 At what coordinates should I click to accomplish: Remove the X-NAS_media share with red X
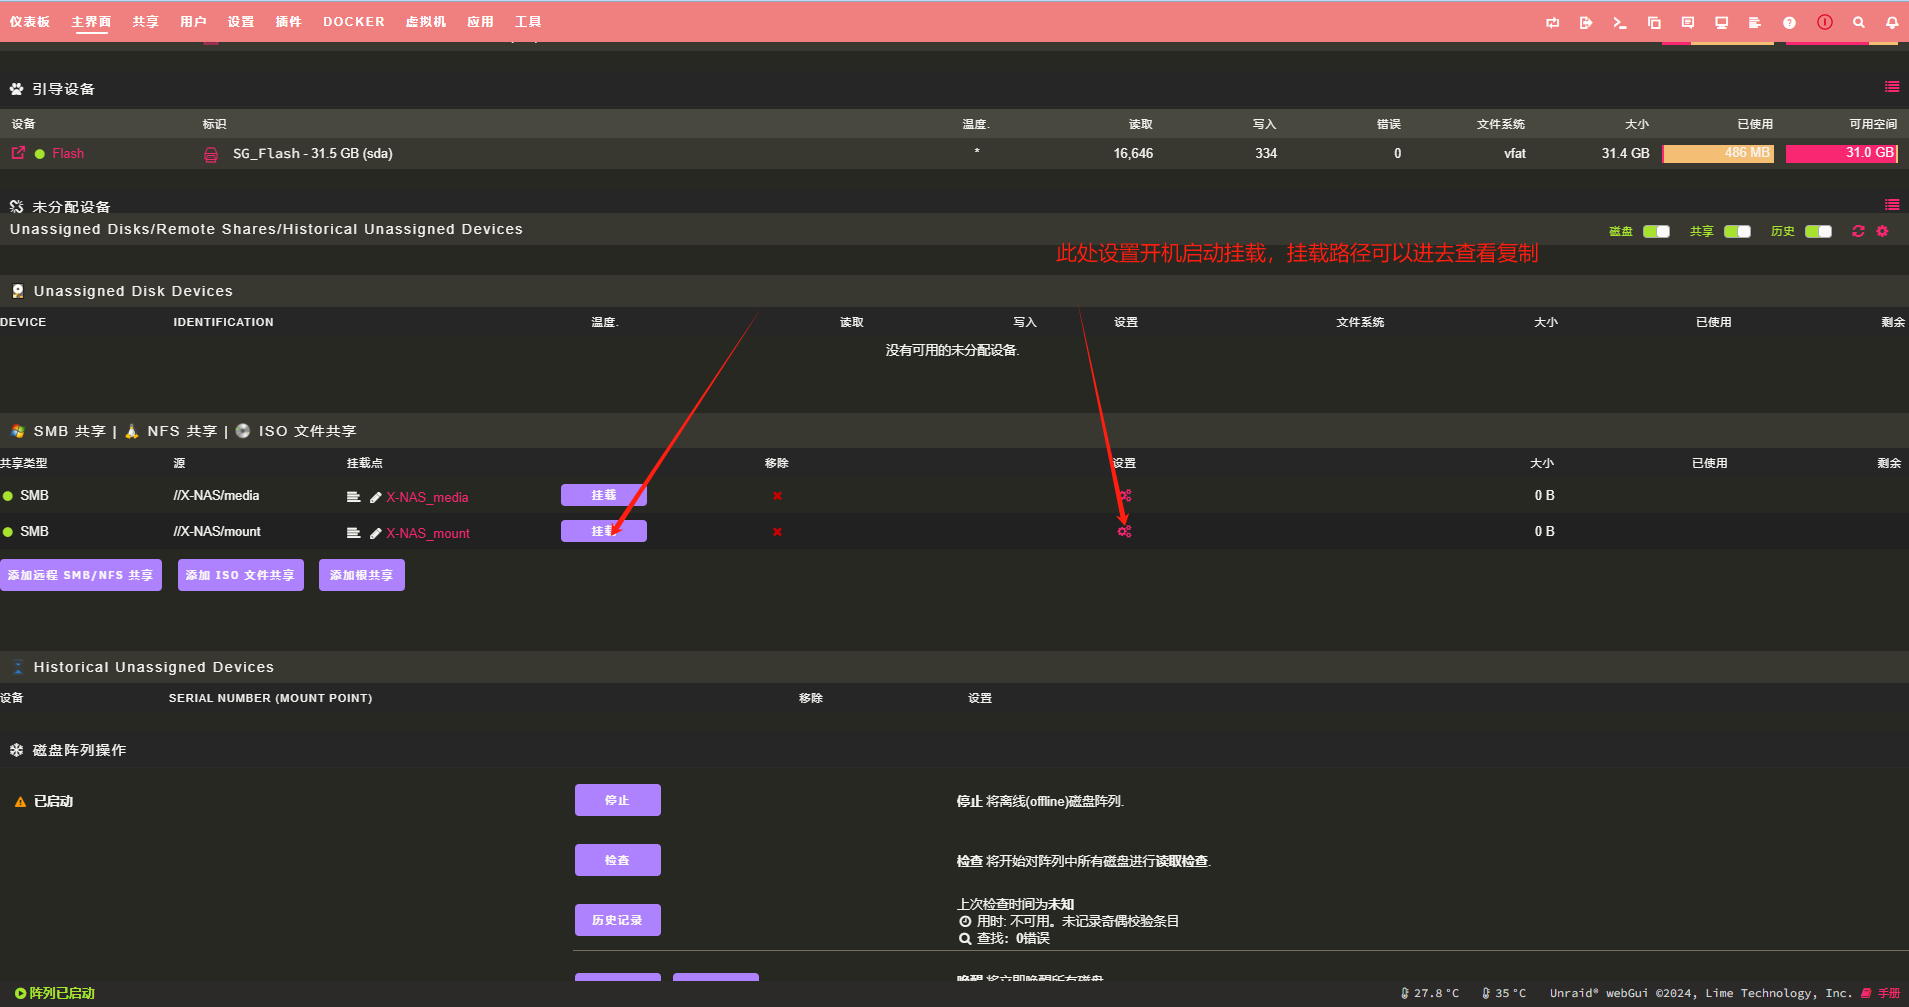pos(777,496)
